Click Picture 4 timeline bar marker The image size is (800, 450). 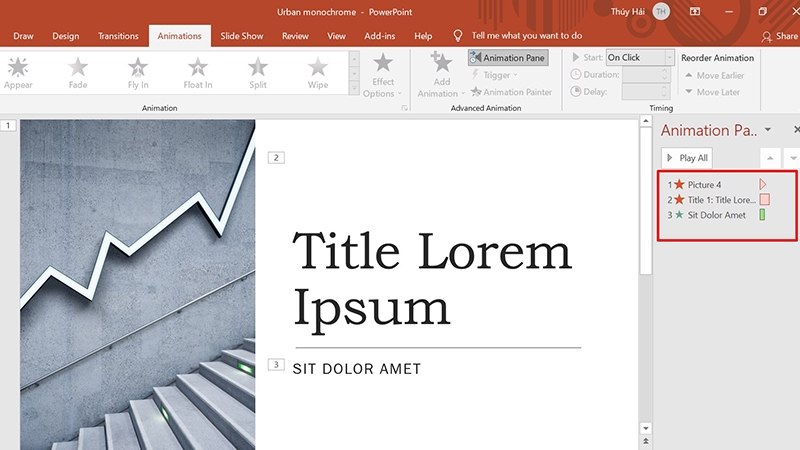click(x=763, y=184)
